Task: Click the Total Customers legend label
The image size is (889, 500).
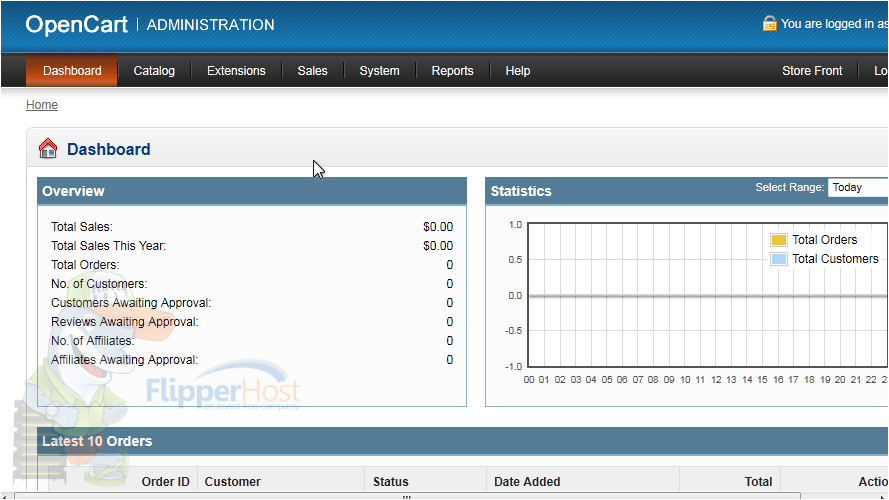Action: pyautogui.click(x=835, y=259)
